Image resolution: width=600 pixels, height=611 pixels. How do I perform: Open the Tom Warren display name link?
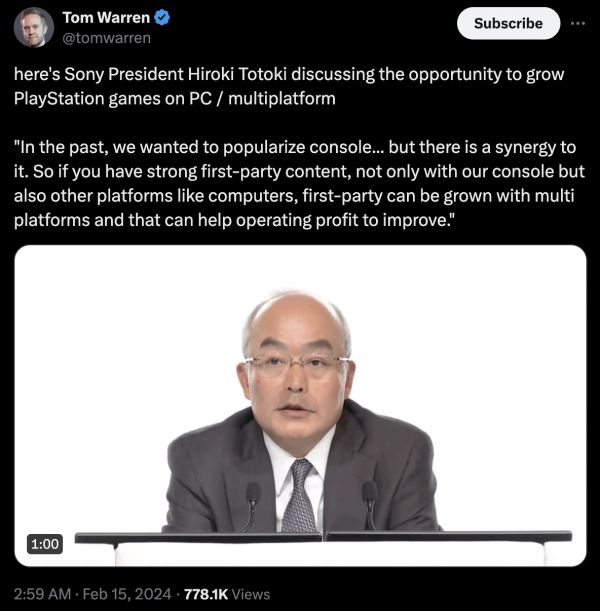click(x=106, y=18)
